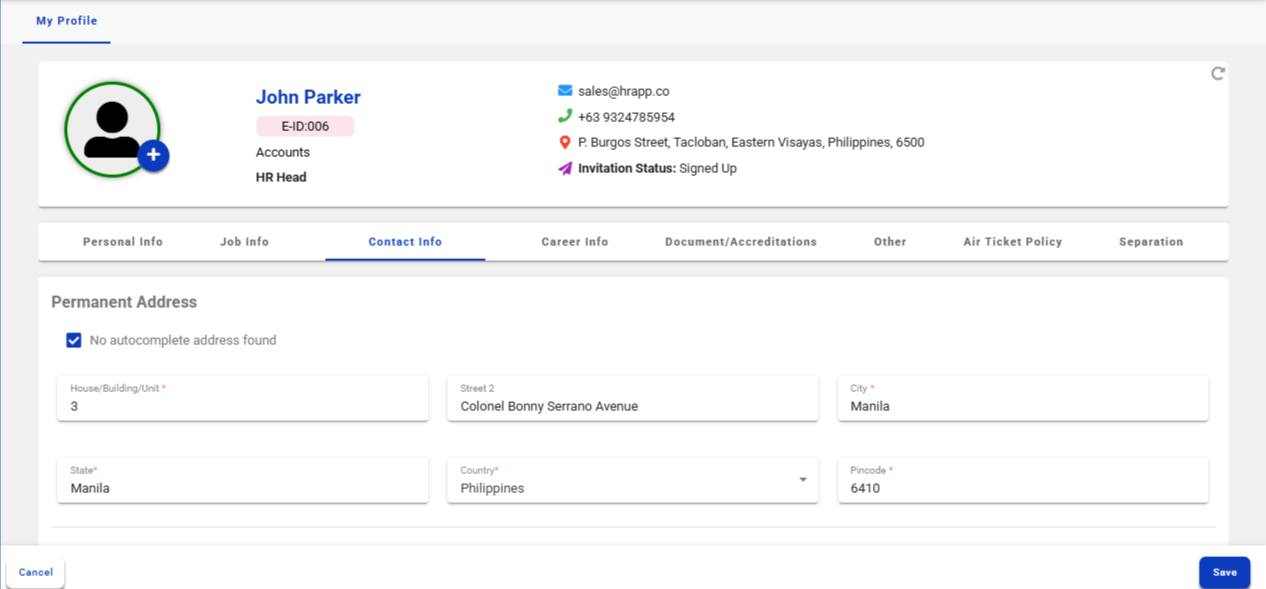Click the green phone icon

pos(565,116)
